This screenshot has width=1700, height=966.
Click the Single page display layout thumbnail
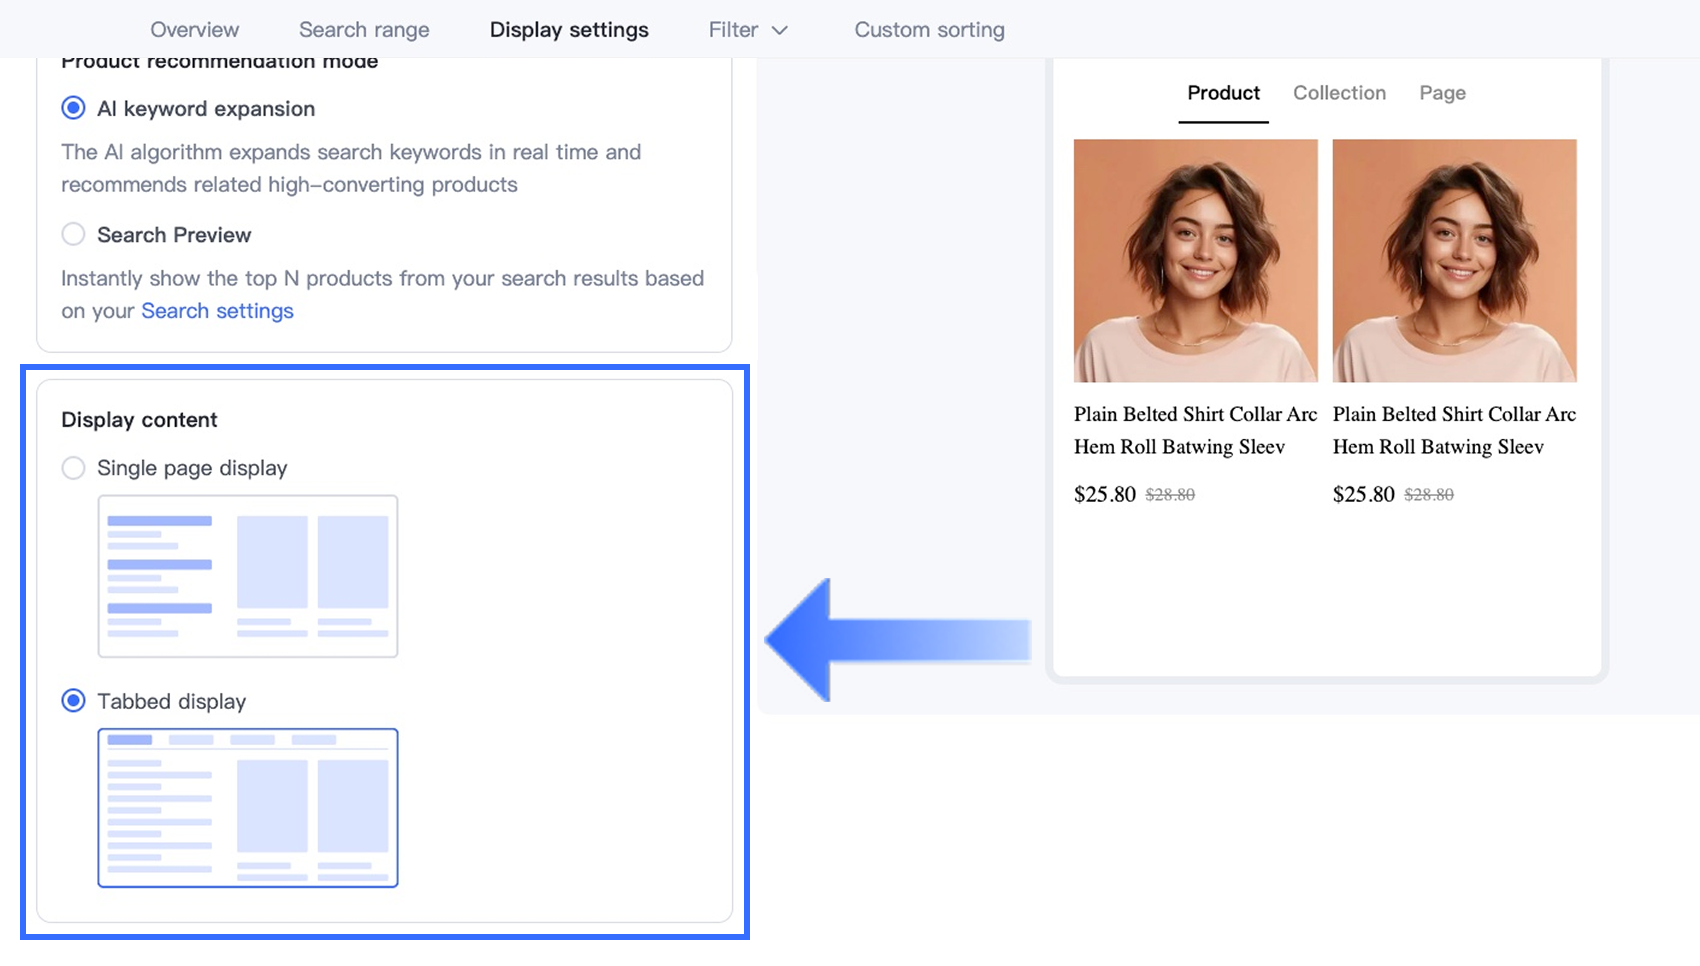(248, 576)
